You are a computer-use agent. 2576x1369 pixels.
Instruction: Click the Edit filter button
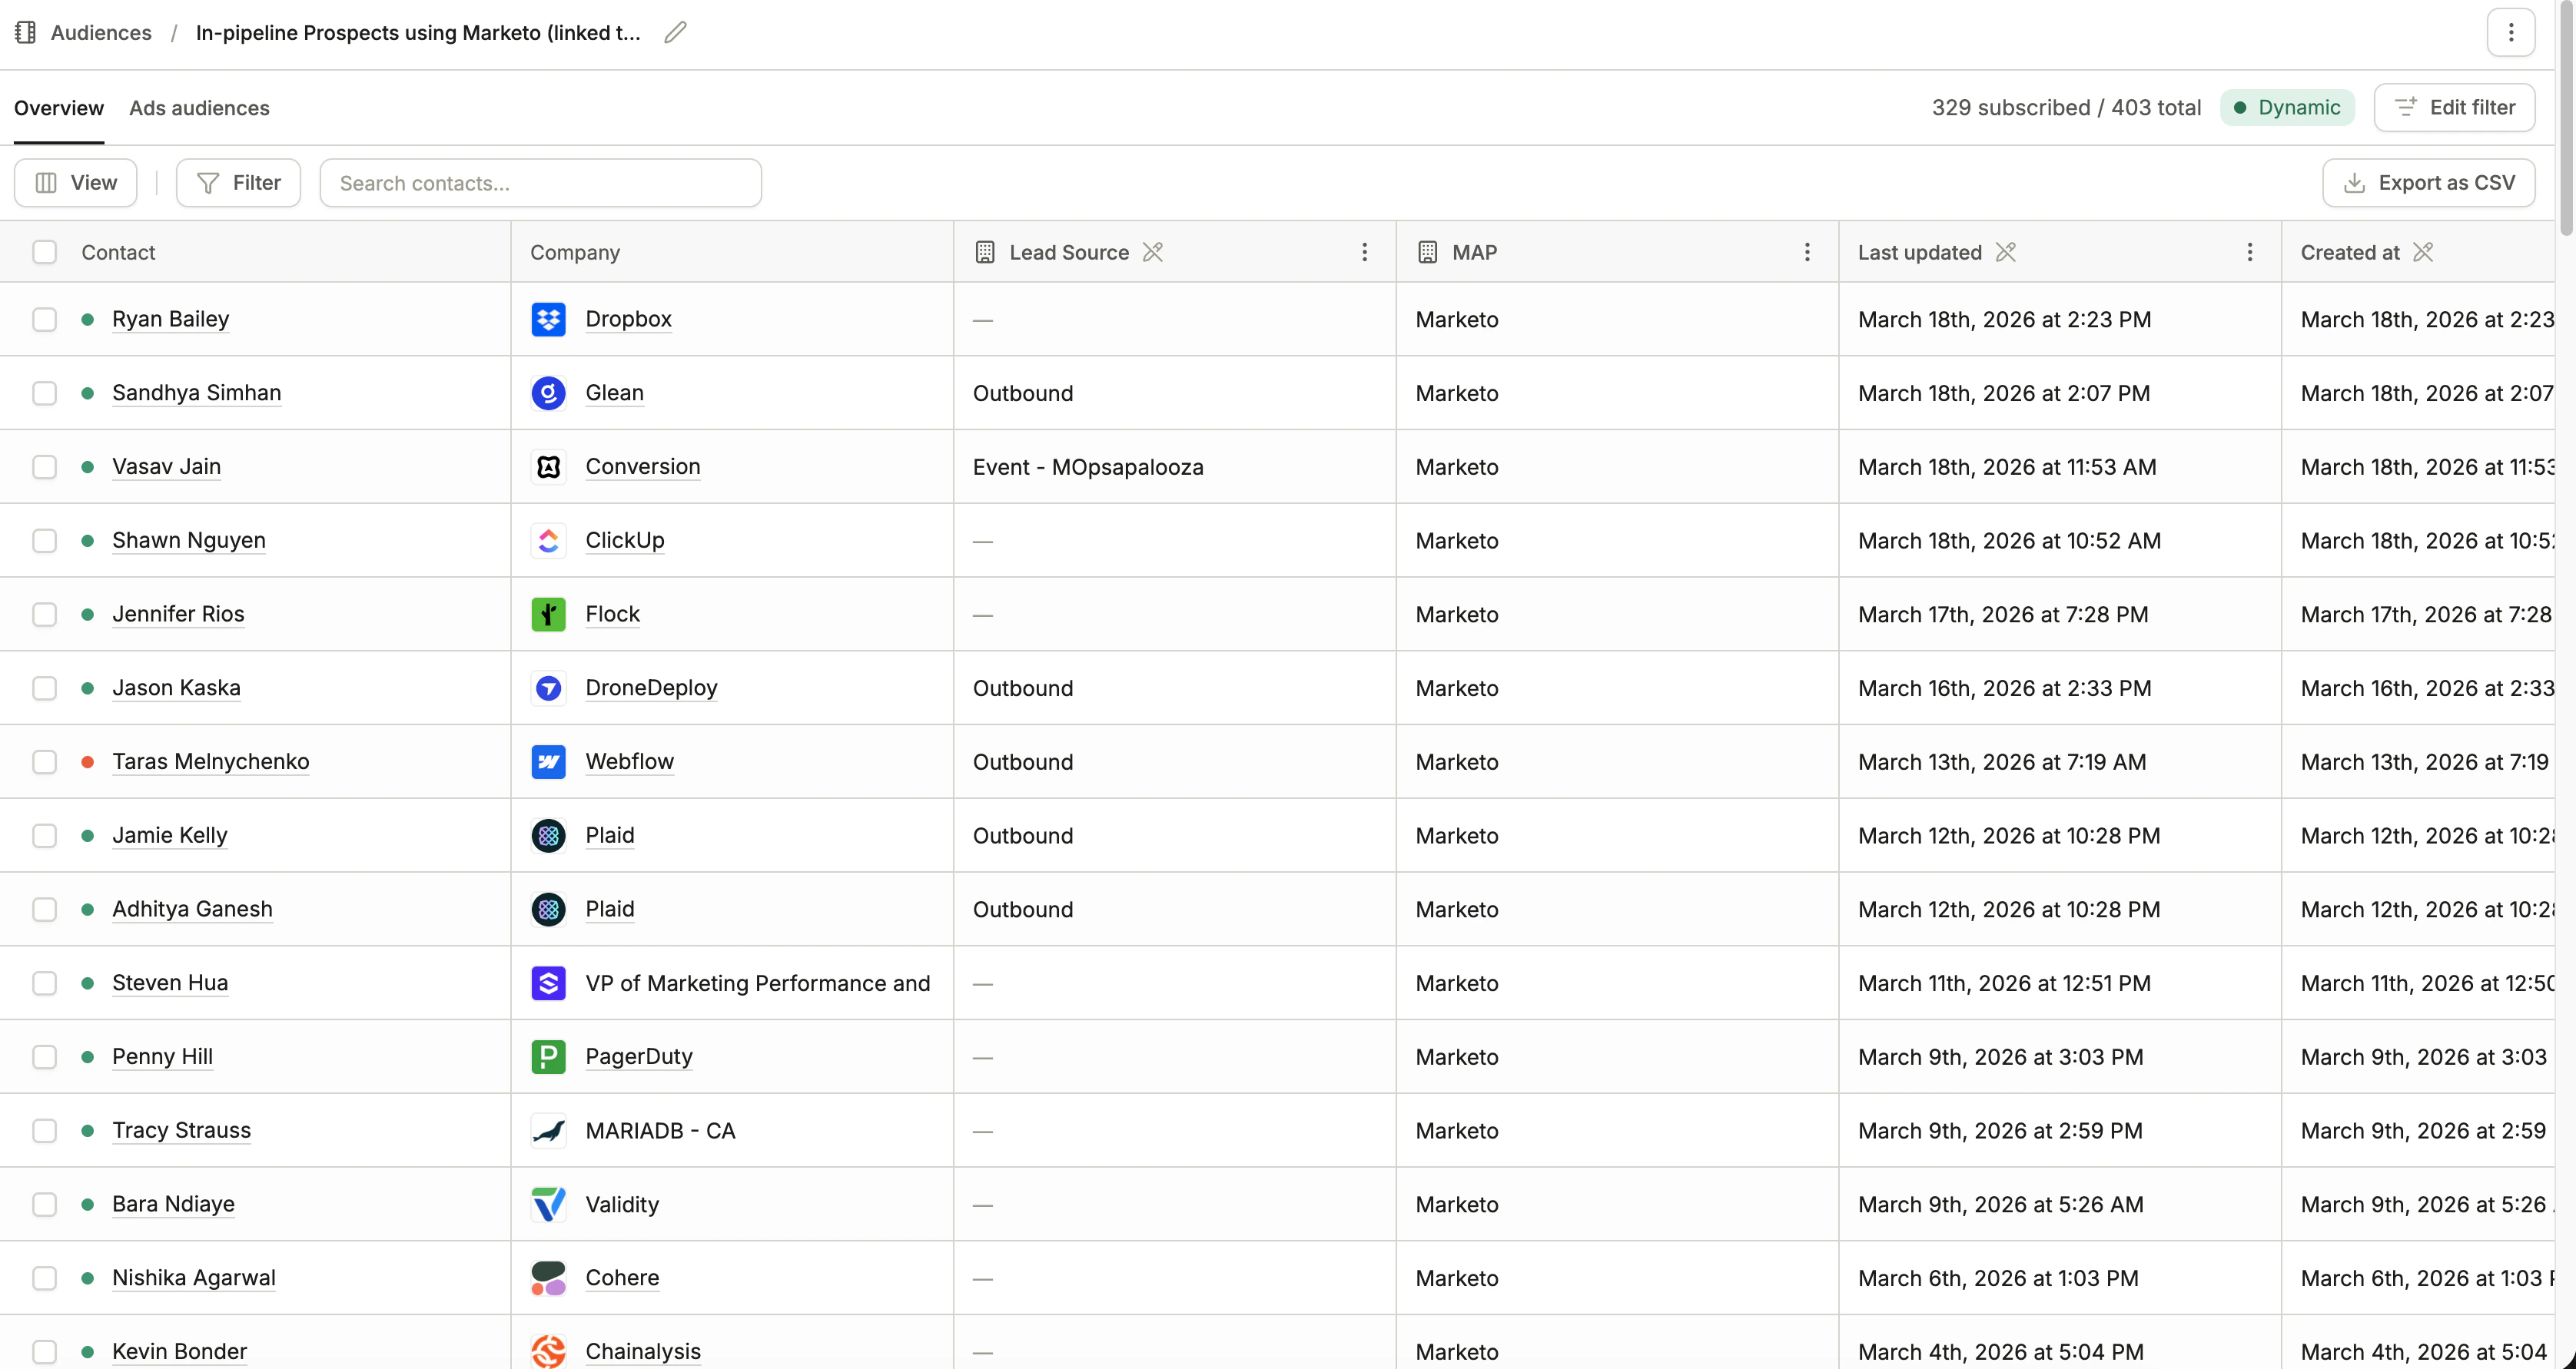[x=2454, y=107]
